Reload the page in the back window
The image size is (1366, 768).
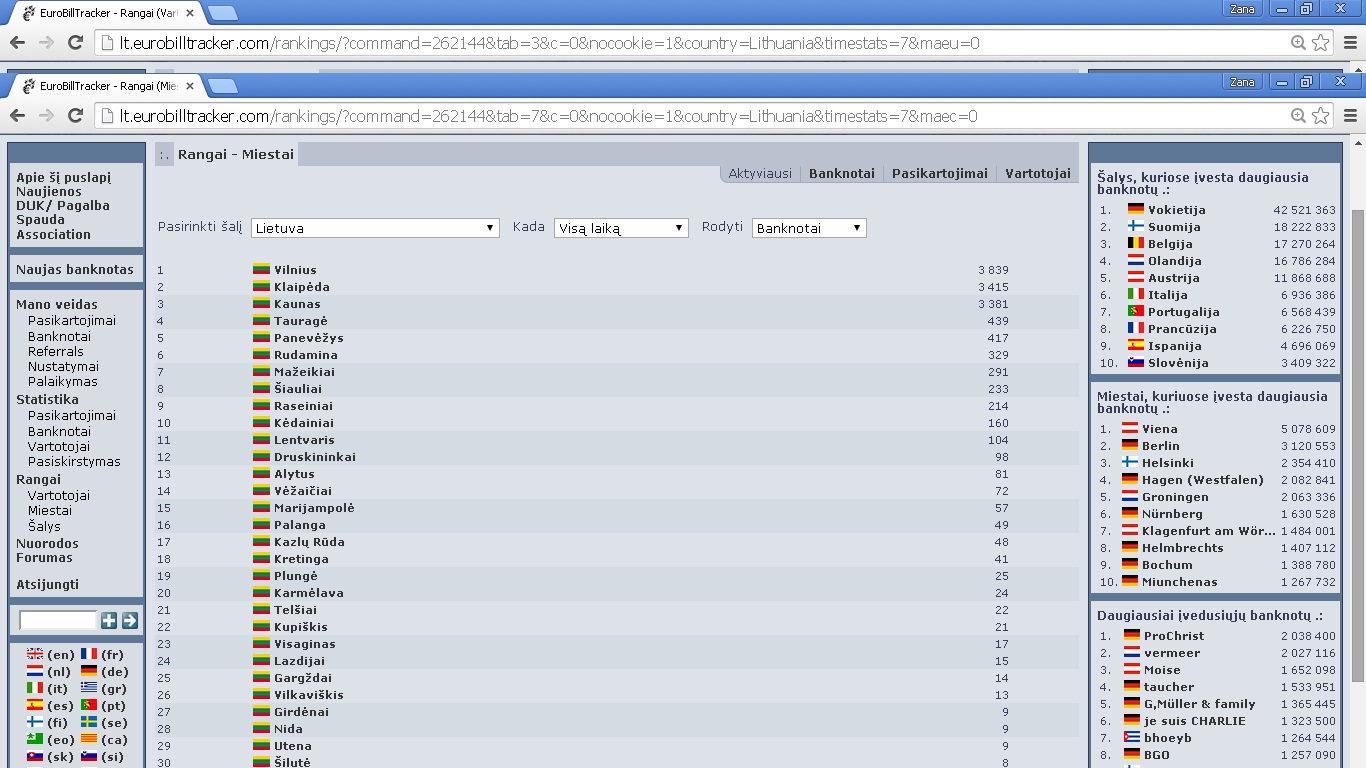tap(75, 43)
